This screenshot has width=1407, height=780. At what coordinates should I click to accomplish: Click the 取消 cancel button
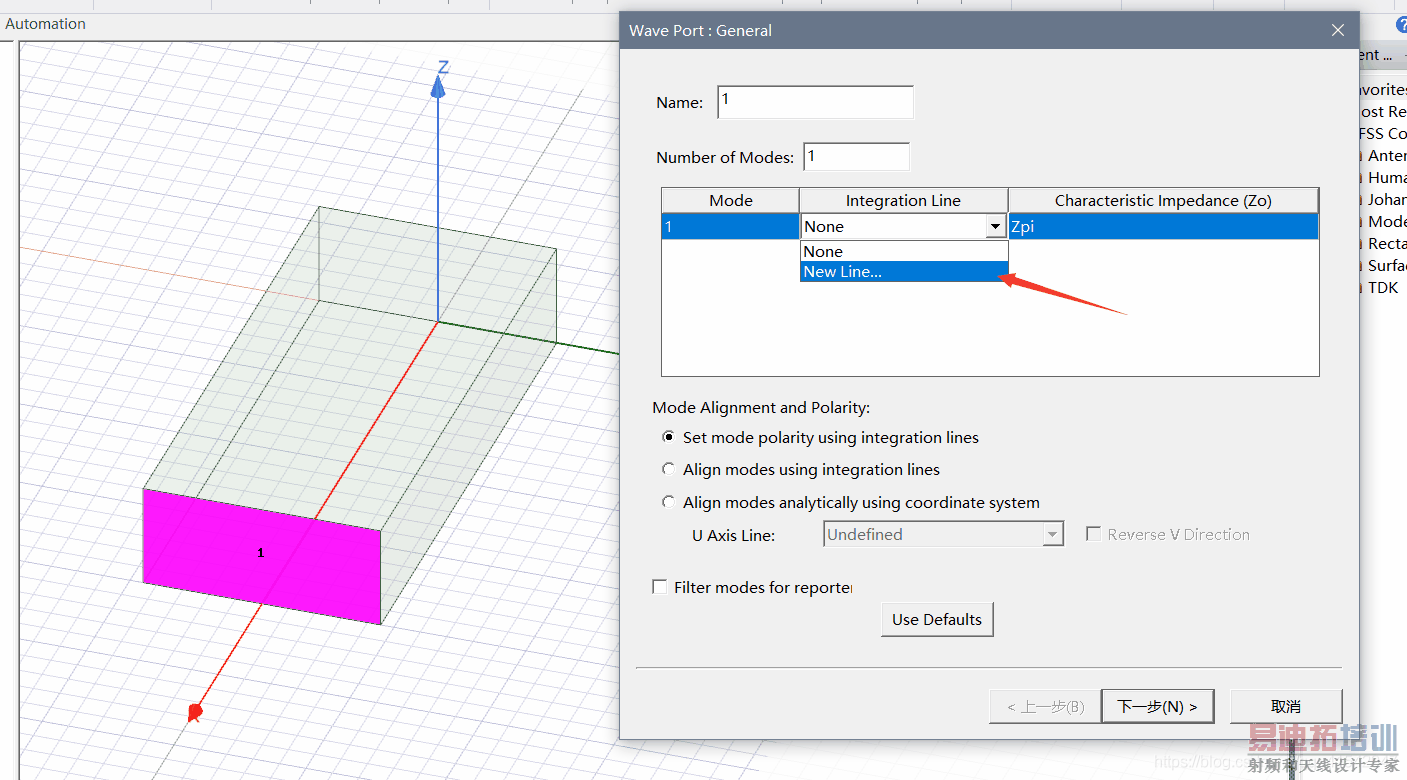tap(1285, 706)
